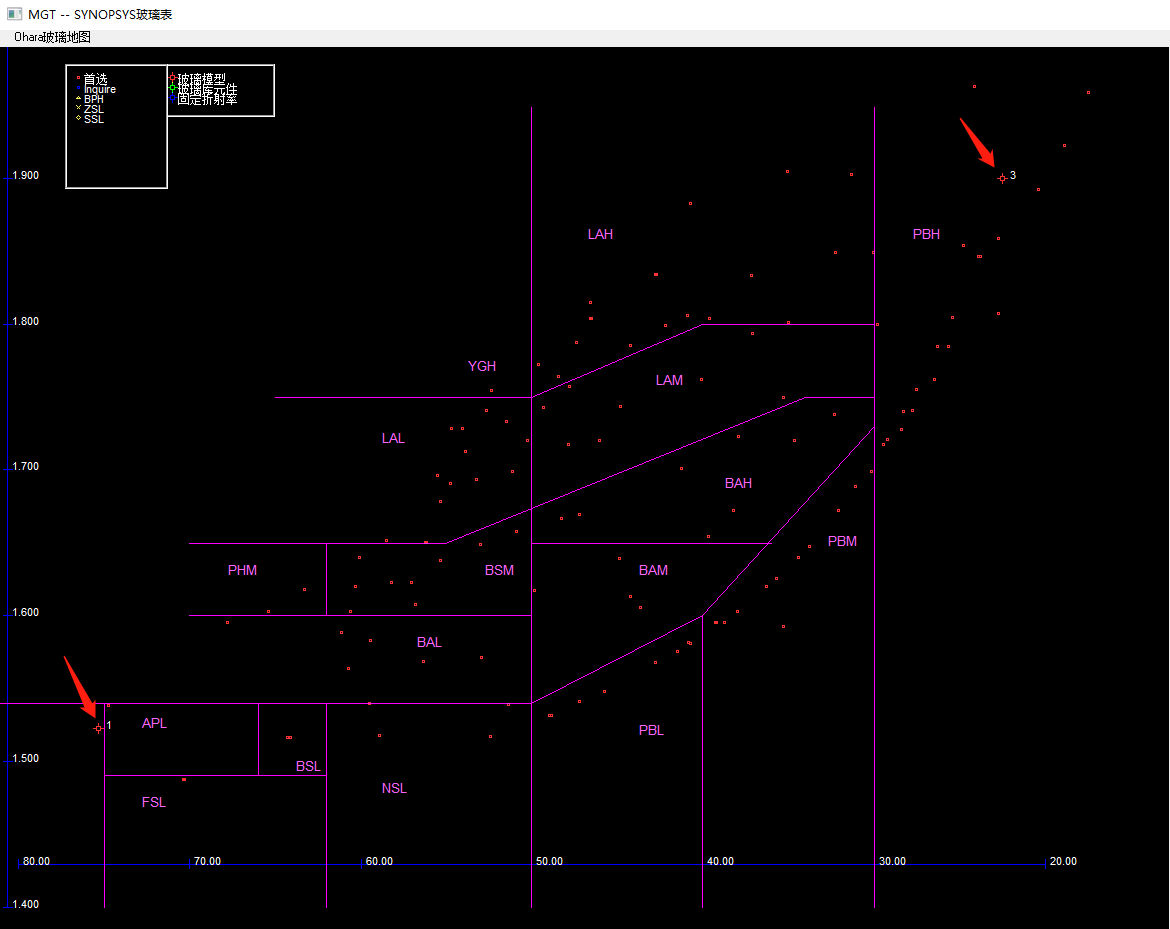This screenshot has height=929, width=1170.
Task: Click the blue Inquire legend square
Action: click(x=78, y=88)
